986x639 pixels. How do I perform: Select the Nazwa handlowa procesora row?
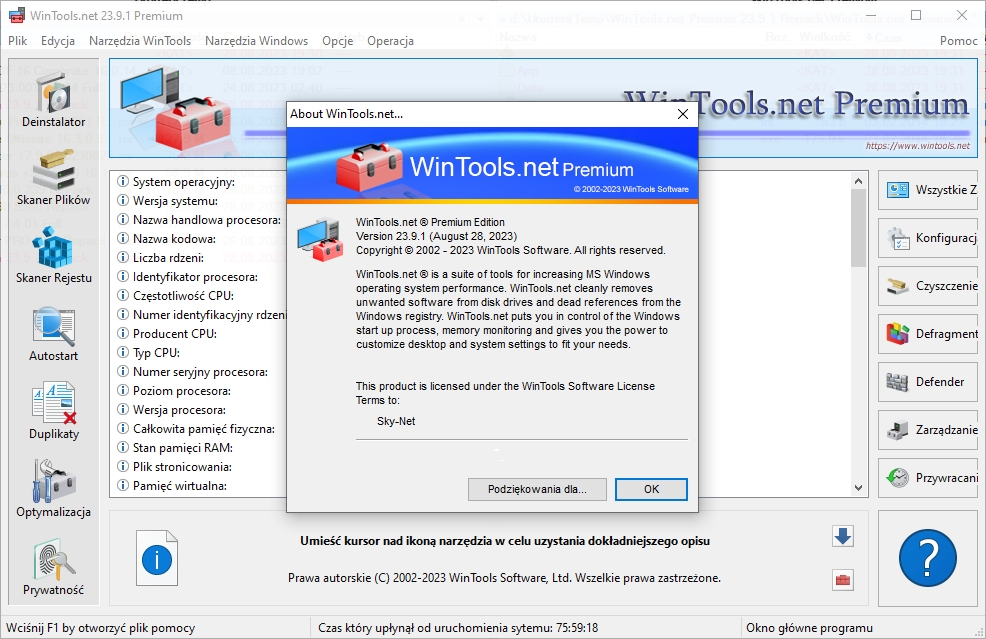pyautogui.click(x=200, y=219)
